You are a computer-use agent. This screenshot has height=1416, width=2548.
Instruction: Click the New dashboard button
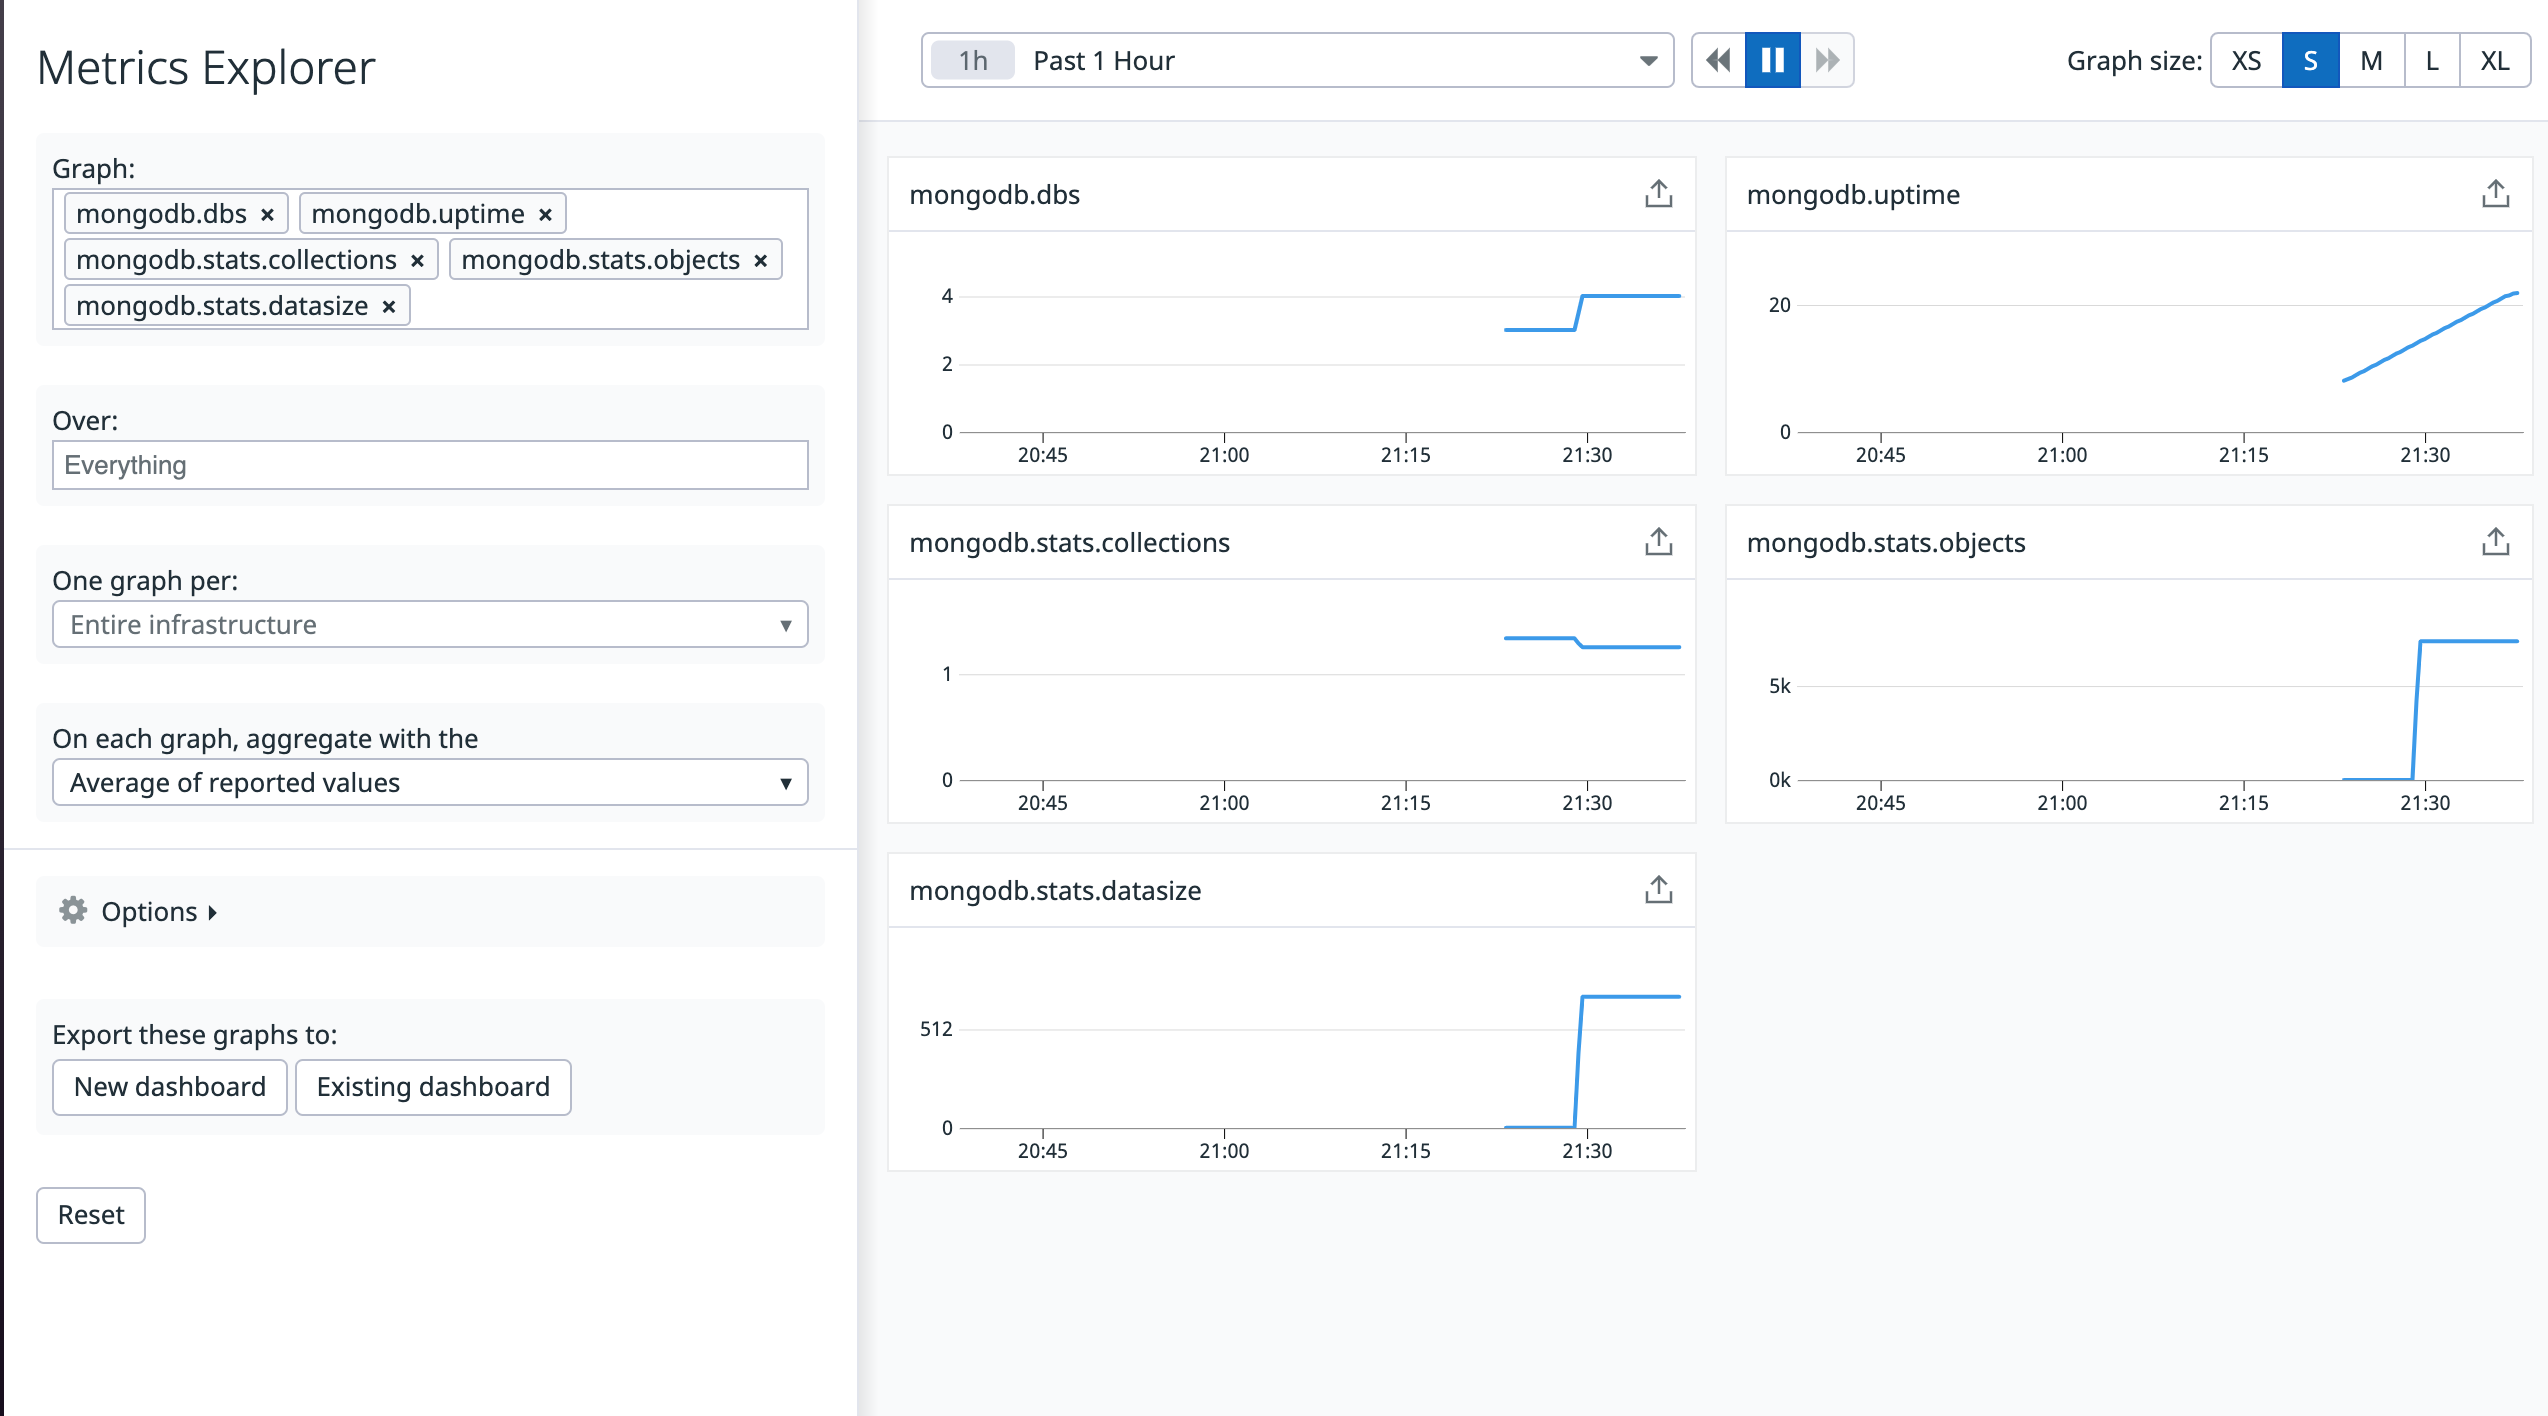point(170,1087)
